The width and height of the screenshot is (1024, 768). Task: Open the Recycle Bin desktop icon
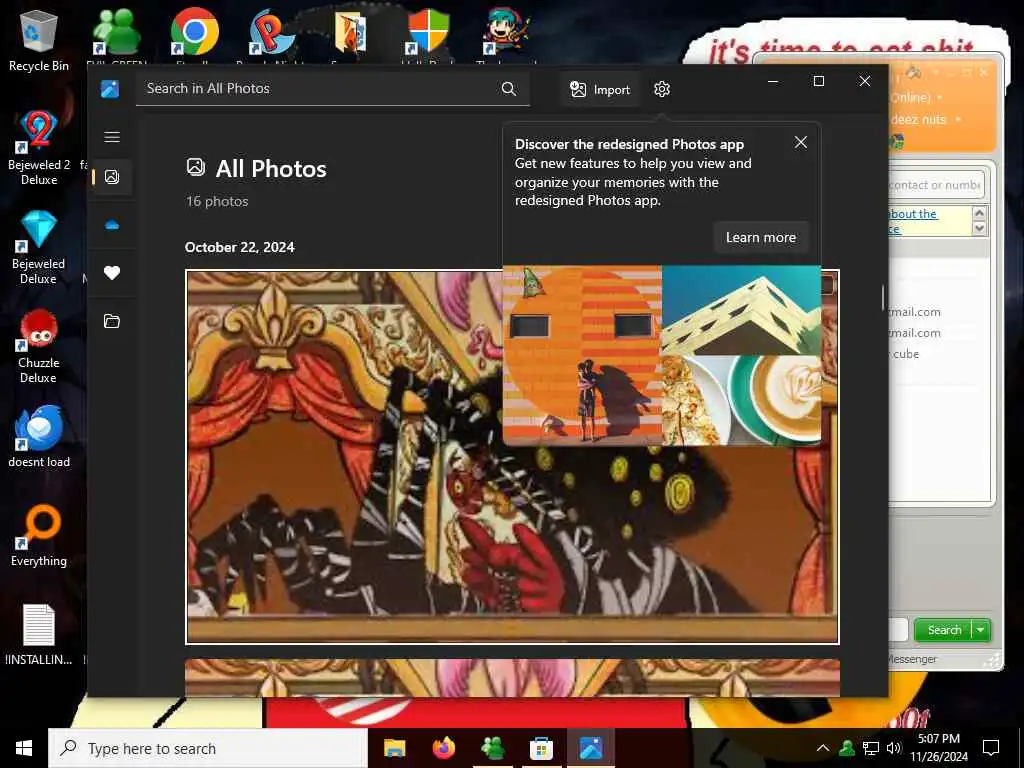click(x=39, y=40)
